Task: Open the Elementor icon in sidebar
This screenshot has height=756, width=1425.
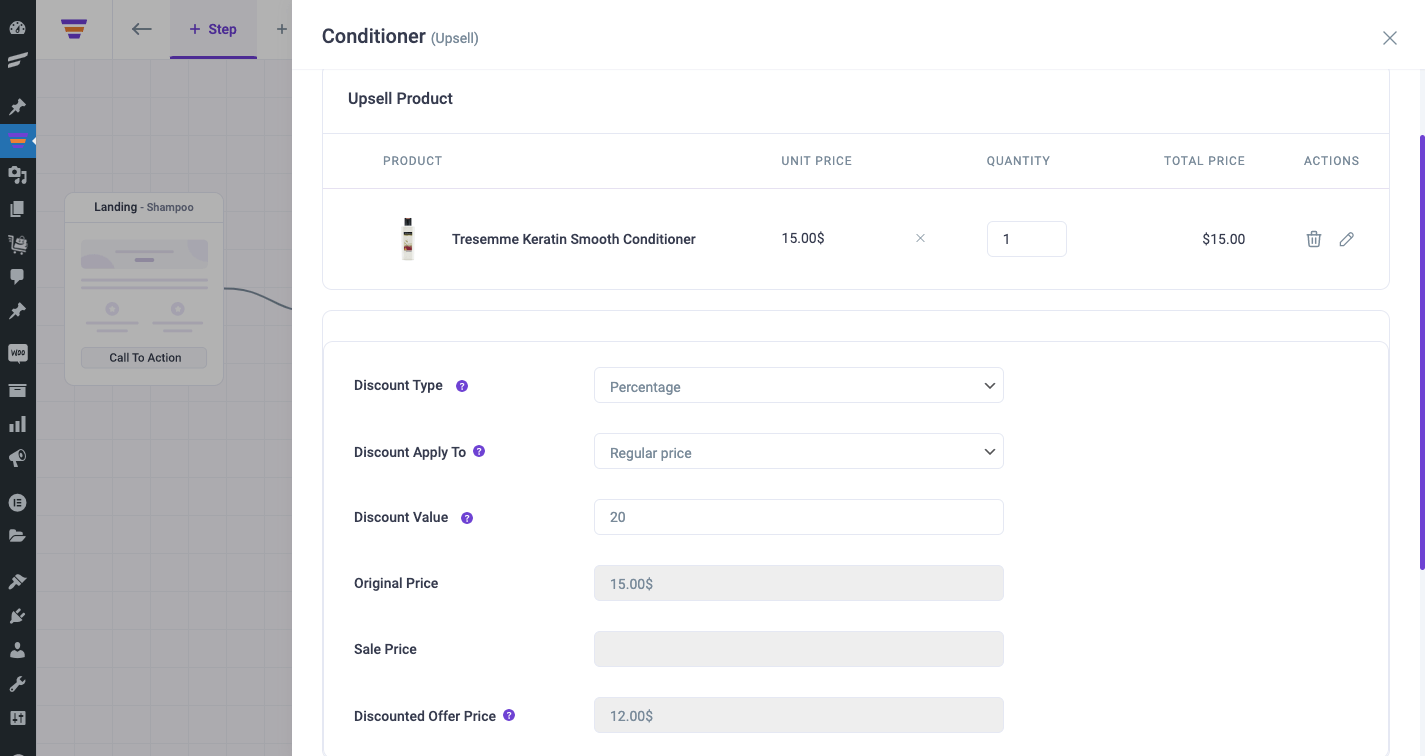Action: click(17, 502)
